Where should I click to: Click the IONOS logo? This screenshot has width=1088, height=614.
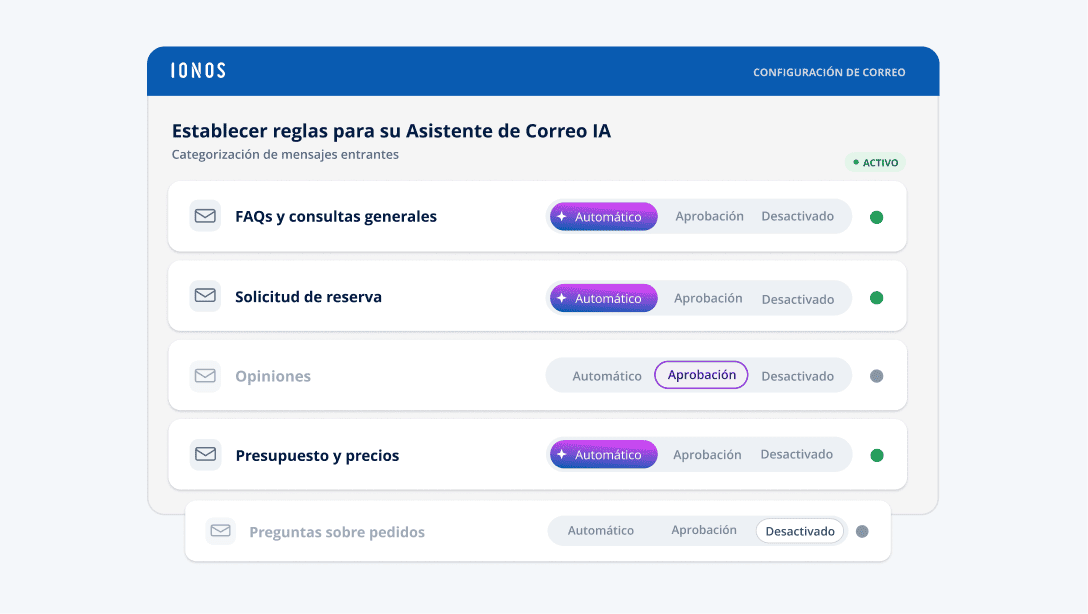coord(198,71)
